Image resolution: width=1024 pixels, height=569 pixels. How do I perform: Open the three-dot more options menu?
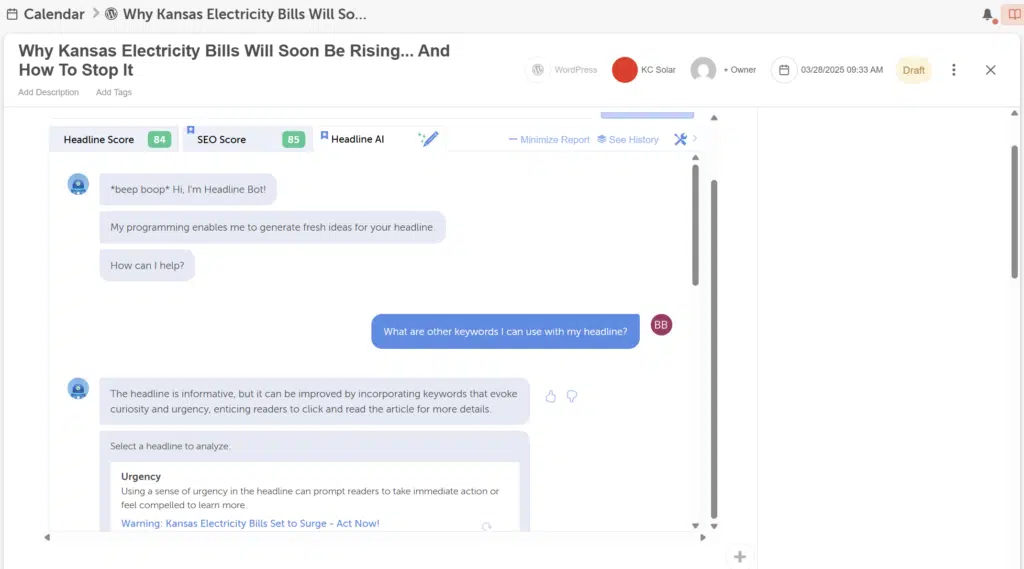(953, 70)
